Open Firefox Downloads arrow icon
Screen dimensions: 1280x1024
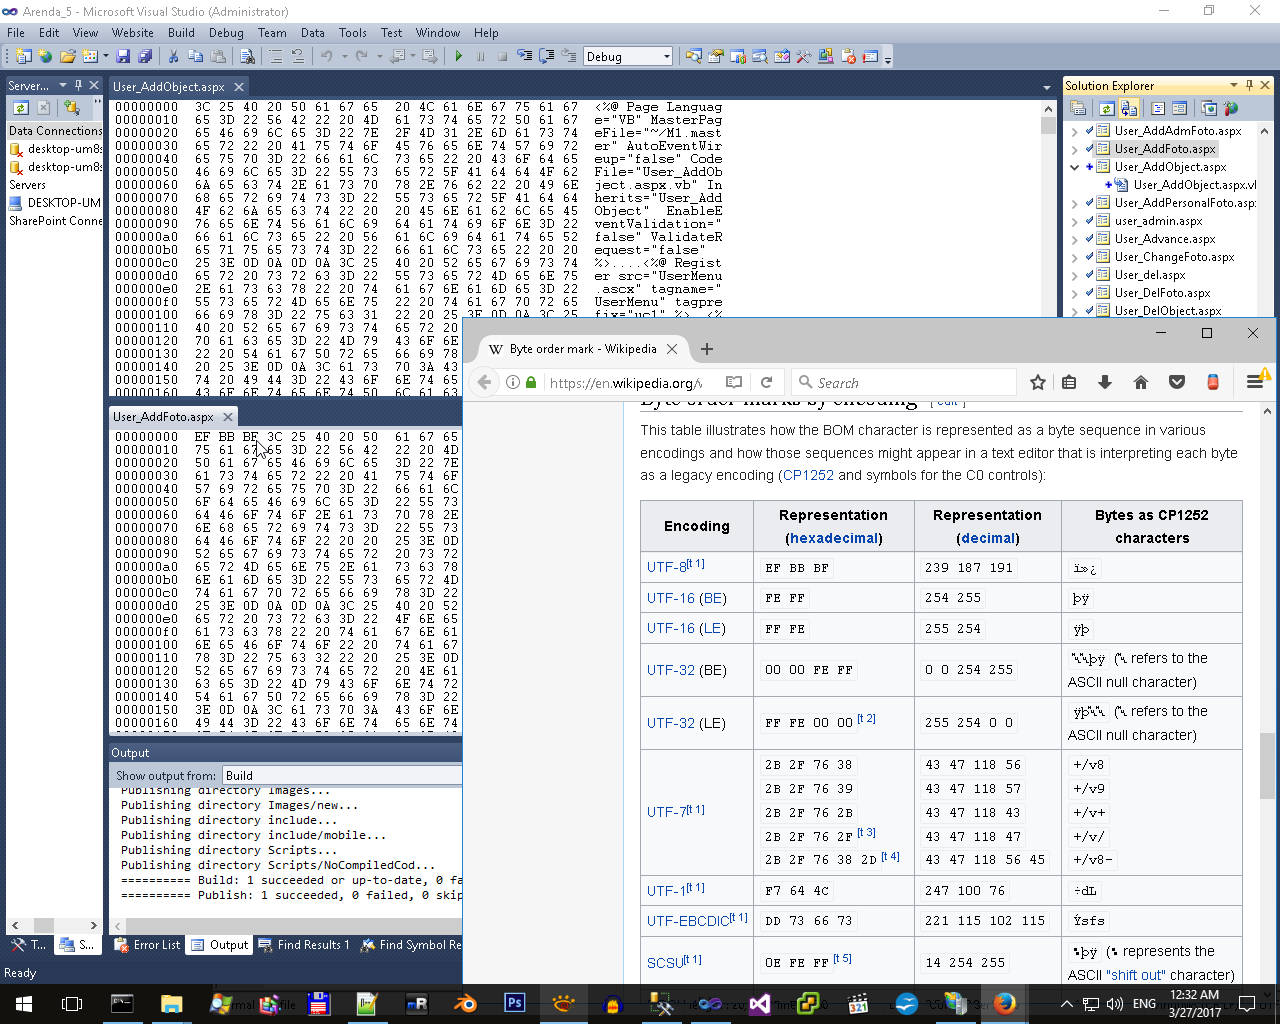point(1105,382)
